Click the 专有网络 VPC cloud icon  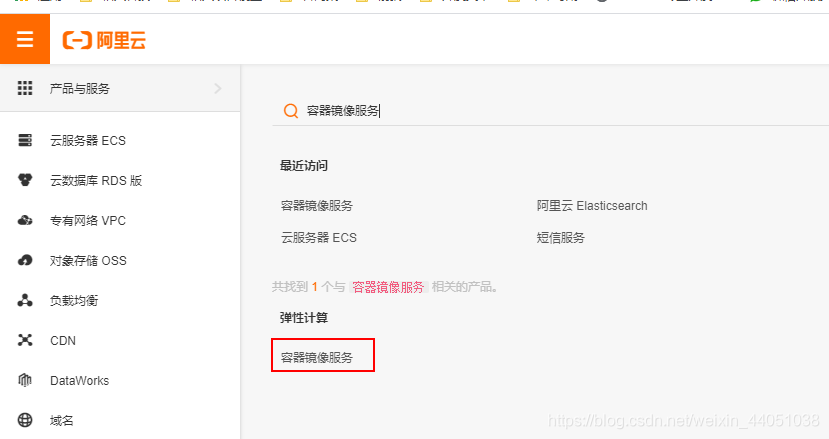coord(25,221)
